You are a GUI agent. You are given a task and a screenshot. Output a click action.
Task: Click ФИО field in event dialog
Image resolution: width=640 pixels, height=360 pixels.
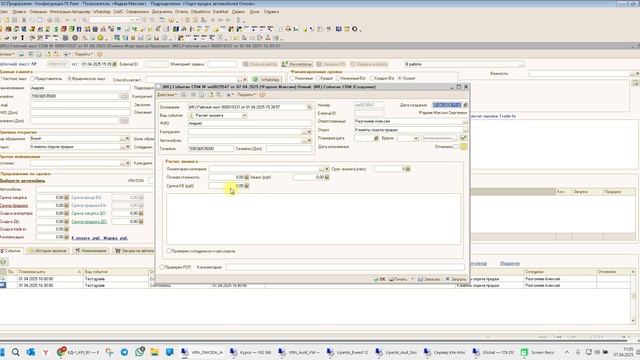click(250, 123)
